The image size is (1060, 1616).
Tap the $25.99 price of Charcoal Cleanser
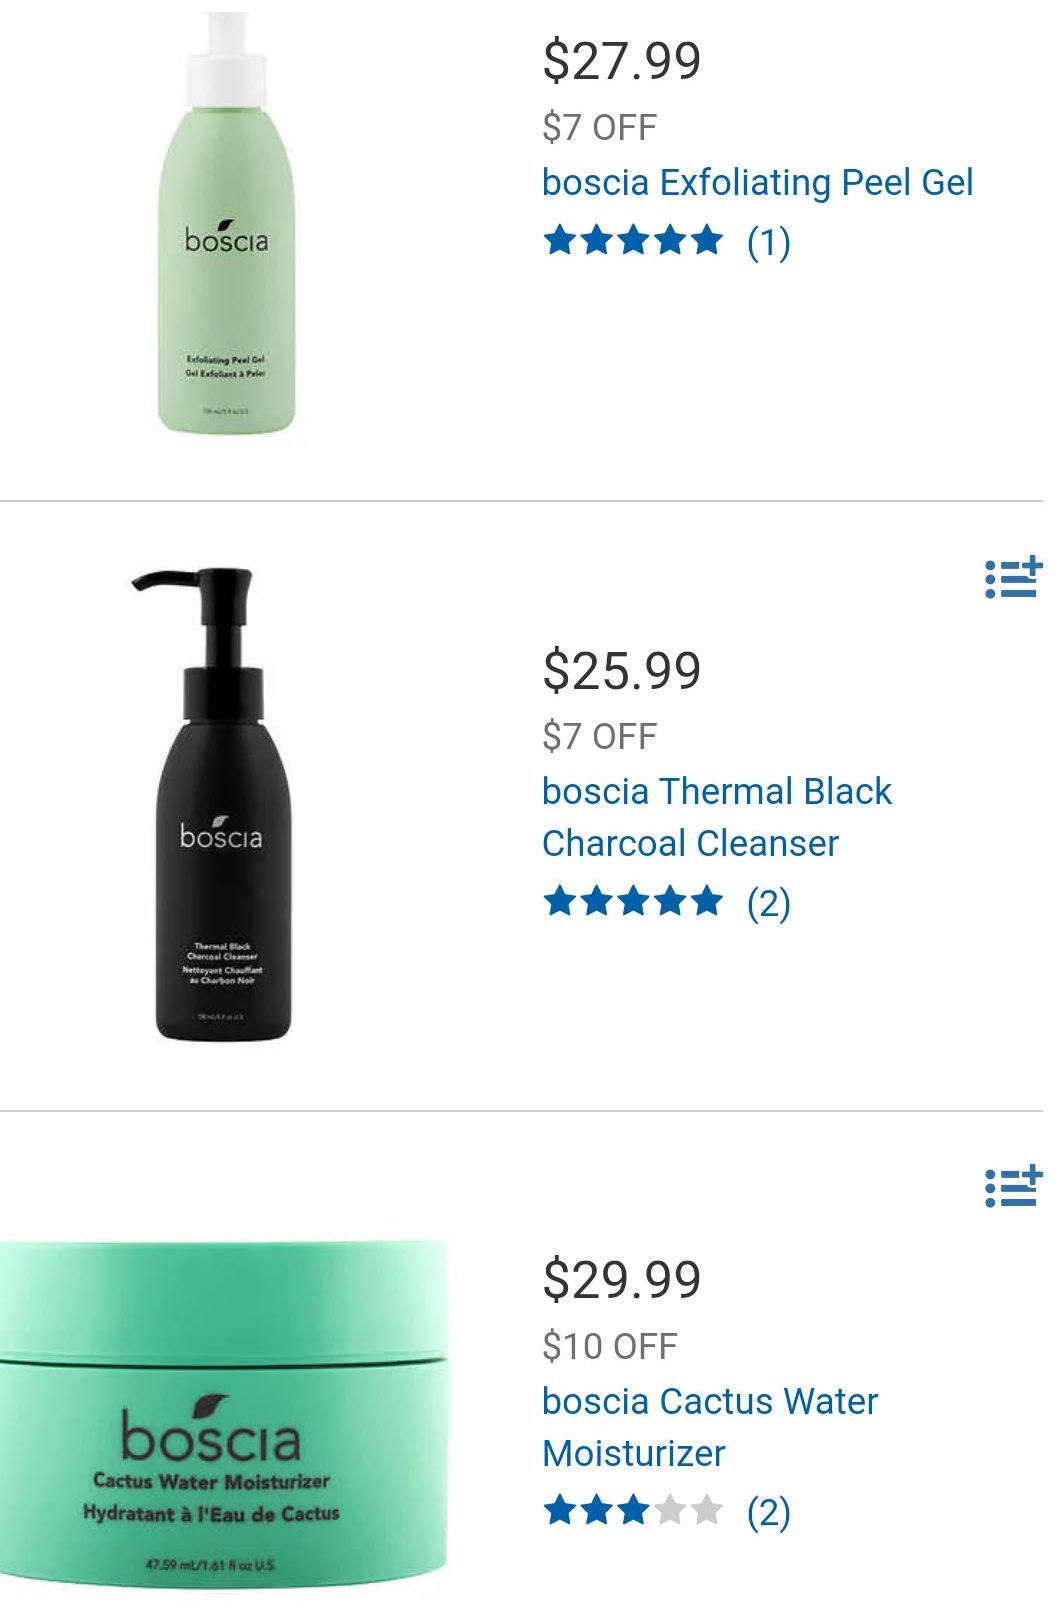point(621,671)
